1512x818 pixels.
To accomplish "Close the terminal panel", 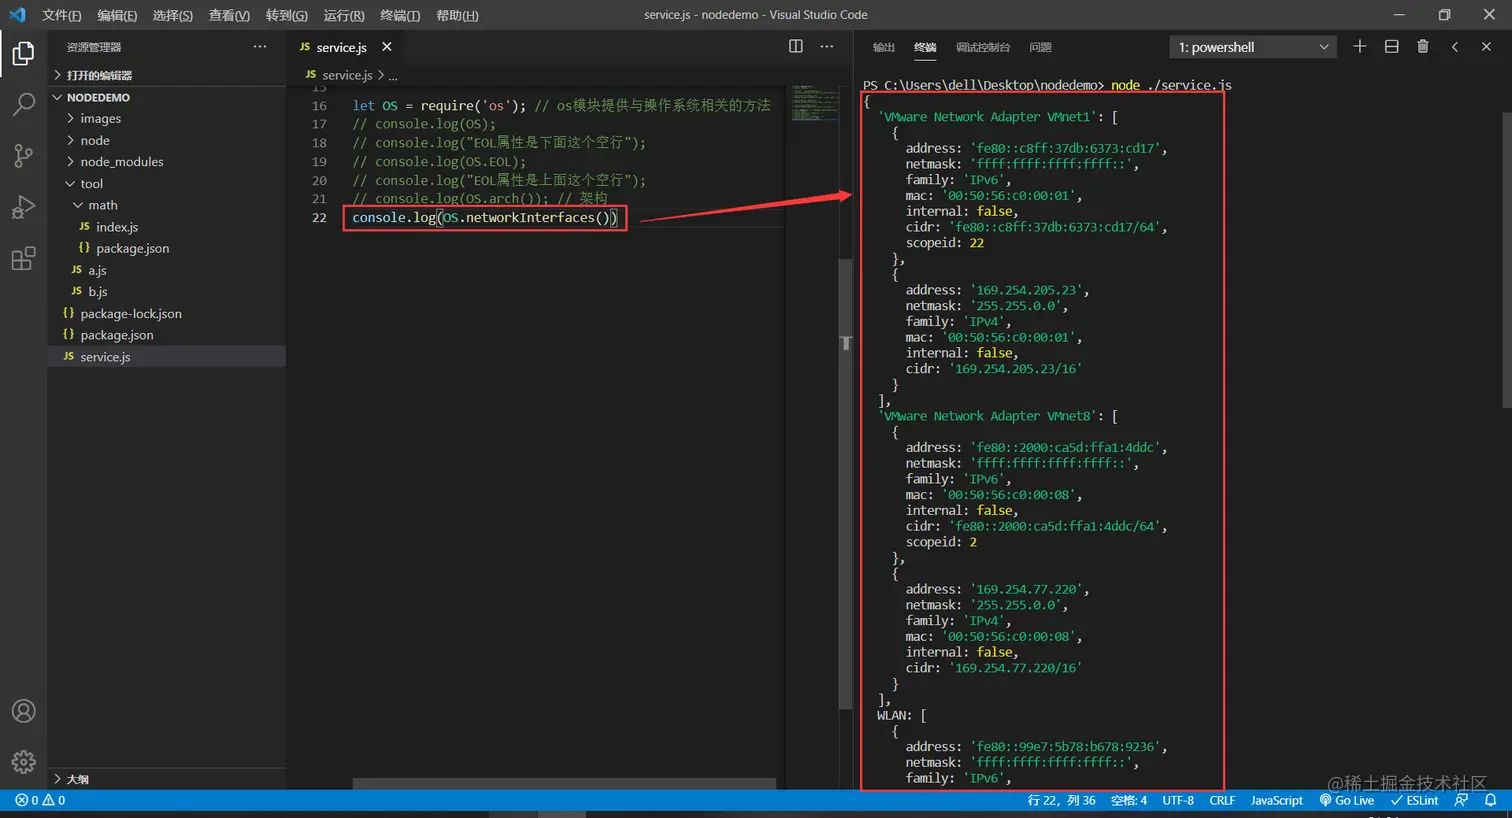I will click(x=1486, y=46).
